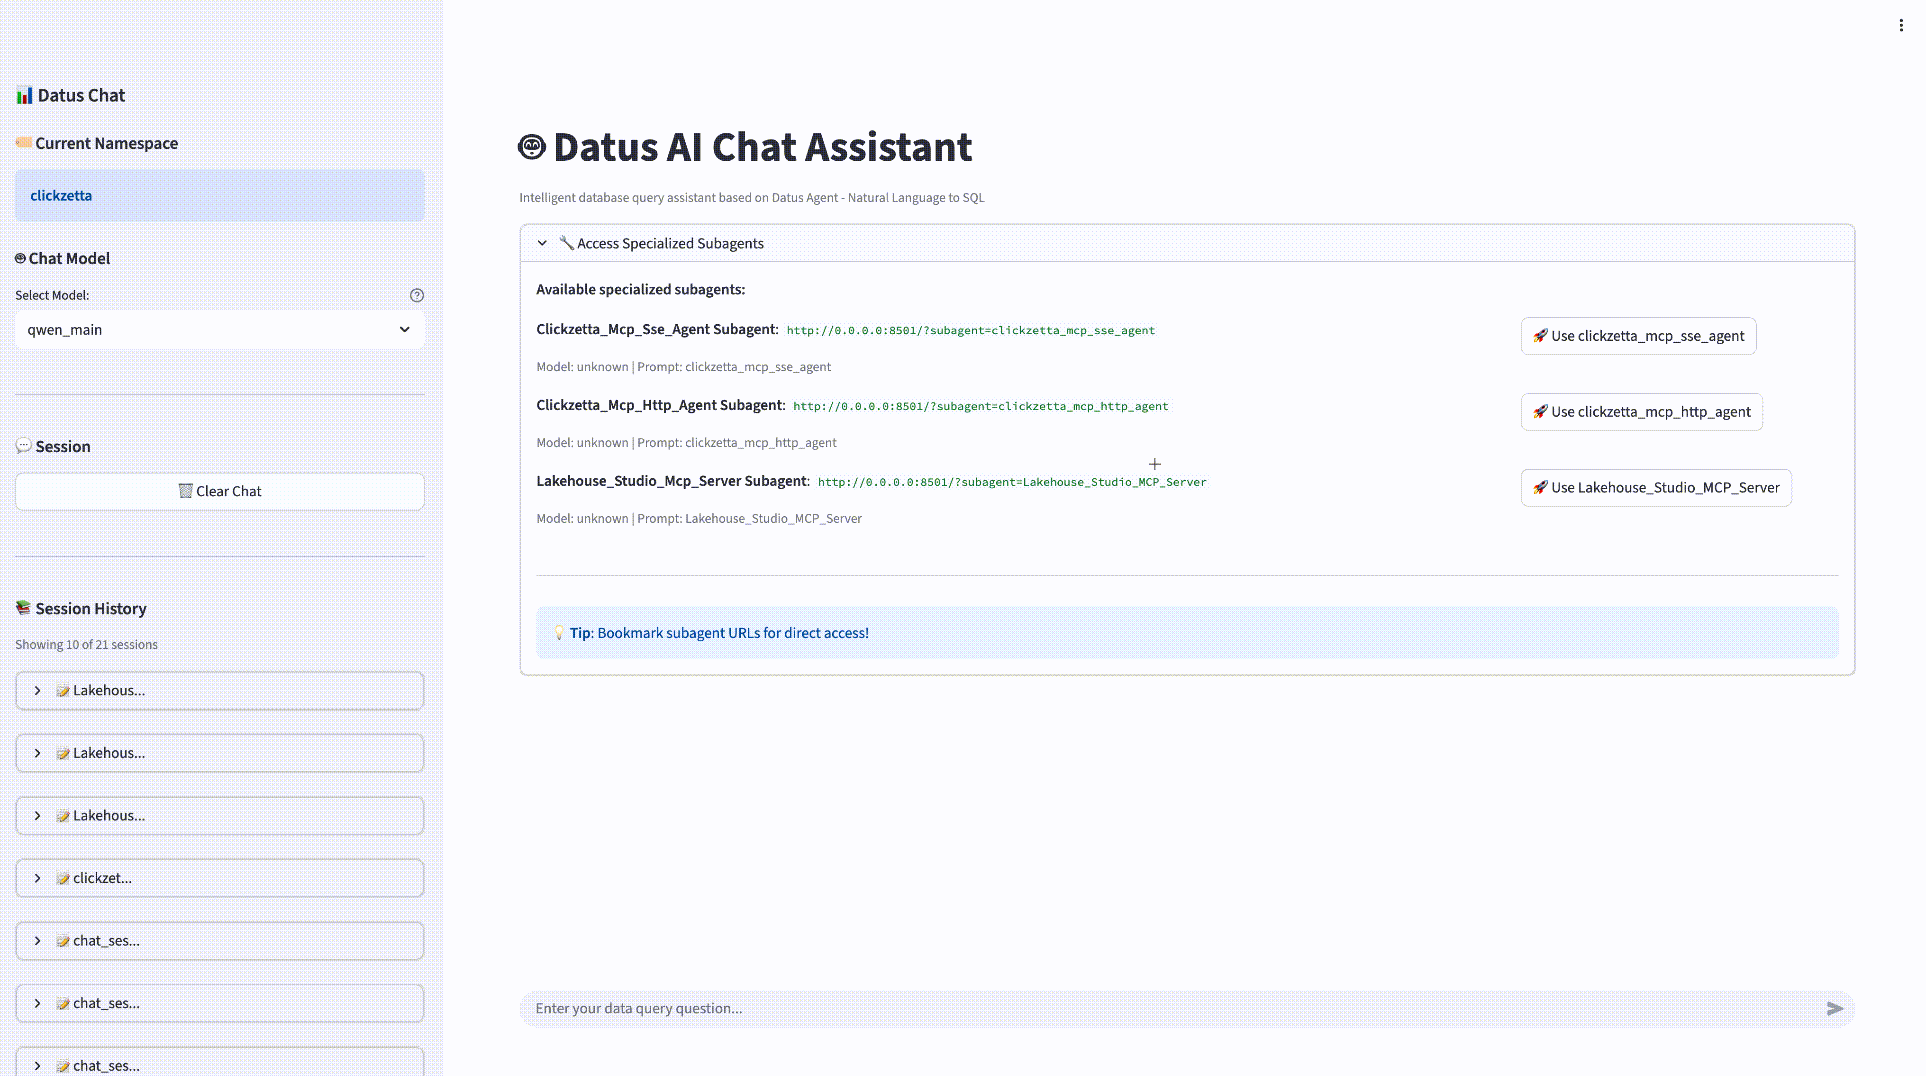Click the clickzetta namespace box
1926x1076 pixels.
coord(219,196)
